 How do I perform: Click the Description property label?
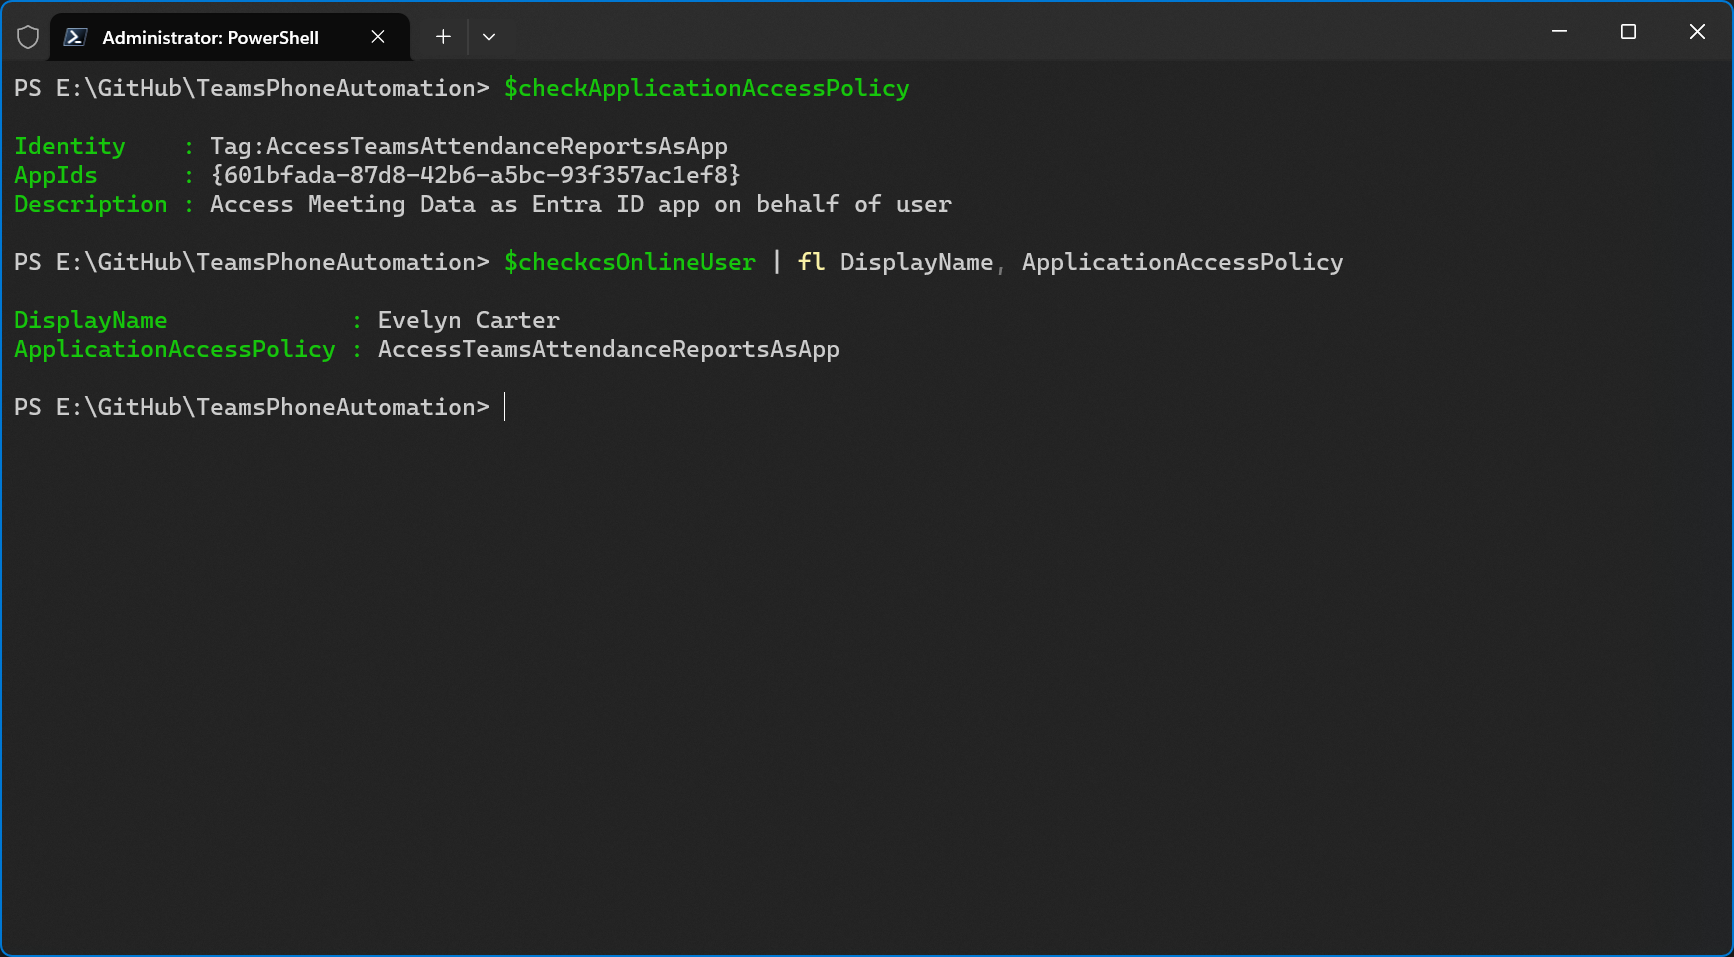[91, 204]
